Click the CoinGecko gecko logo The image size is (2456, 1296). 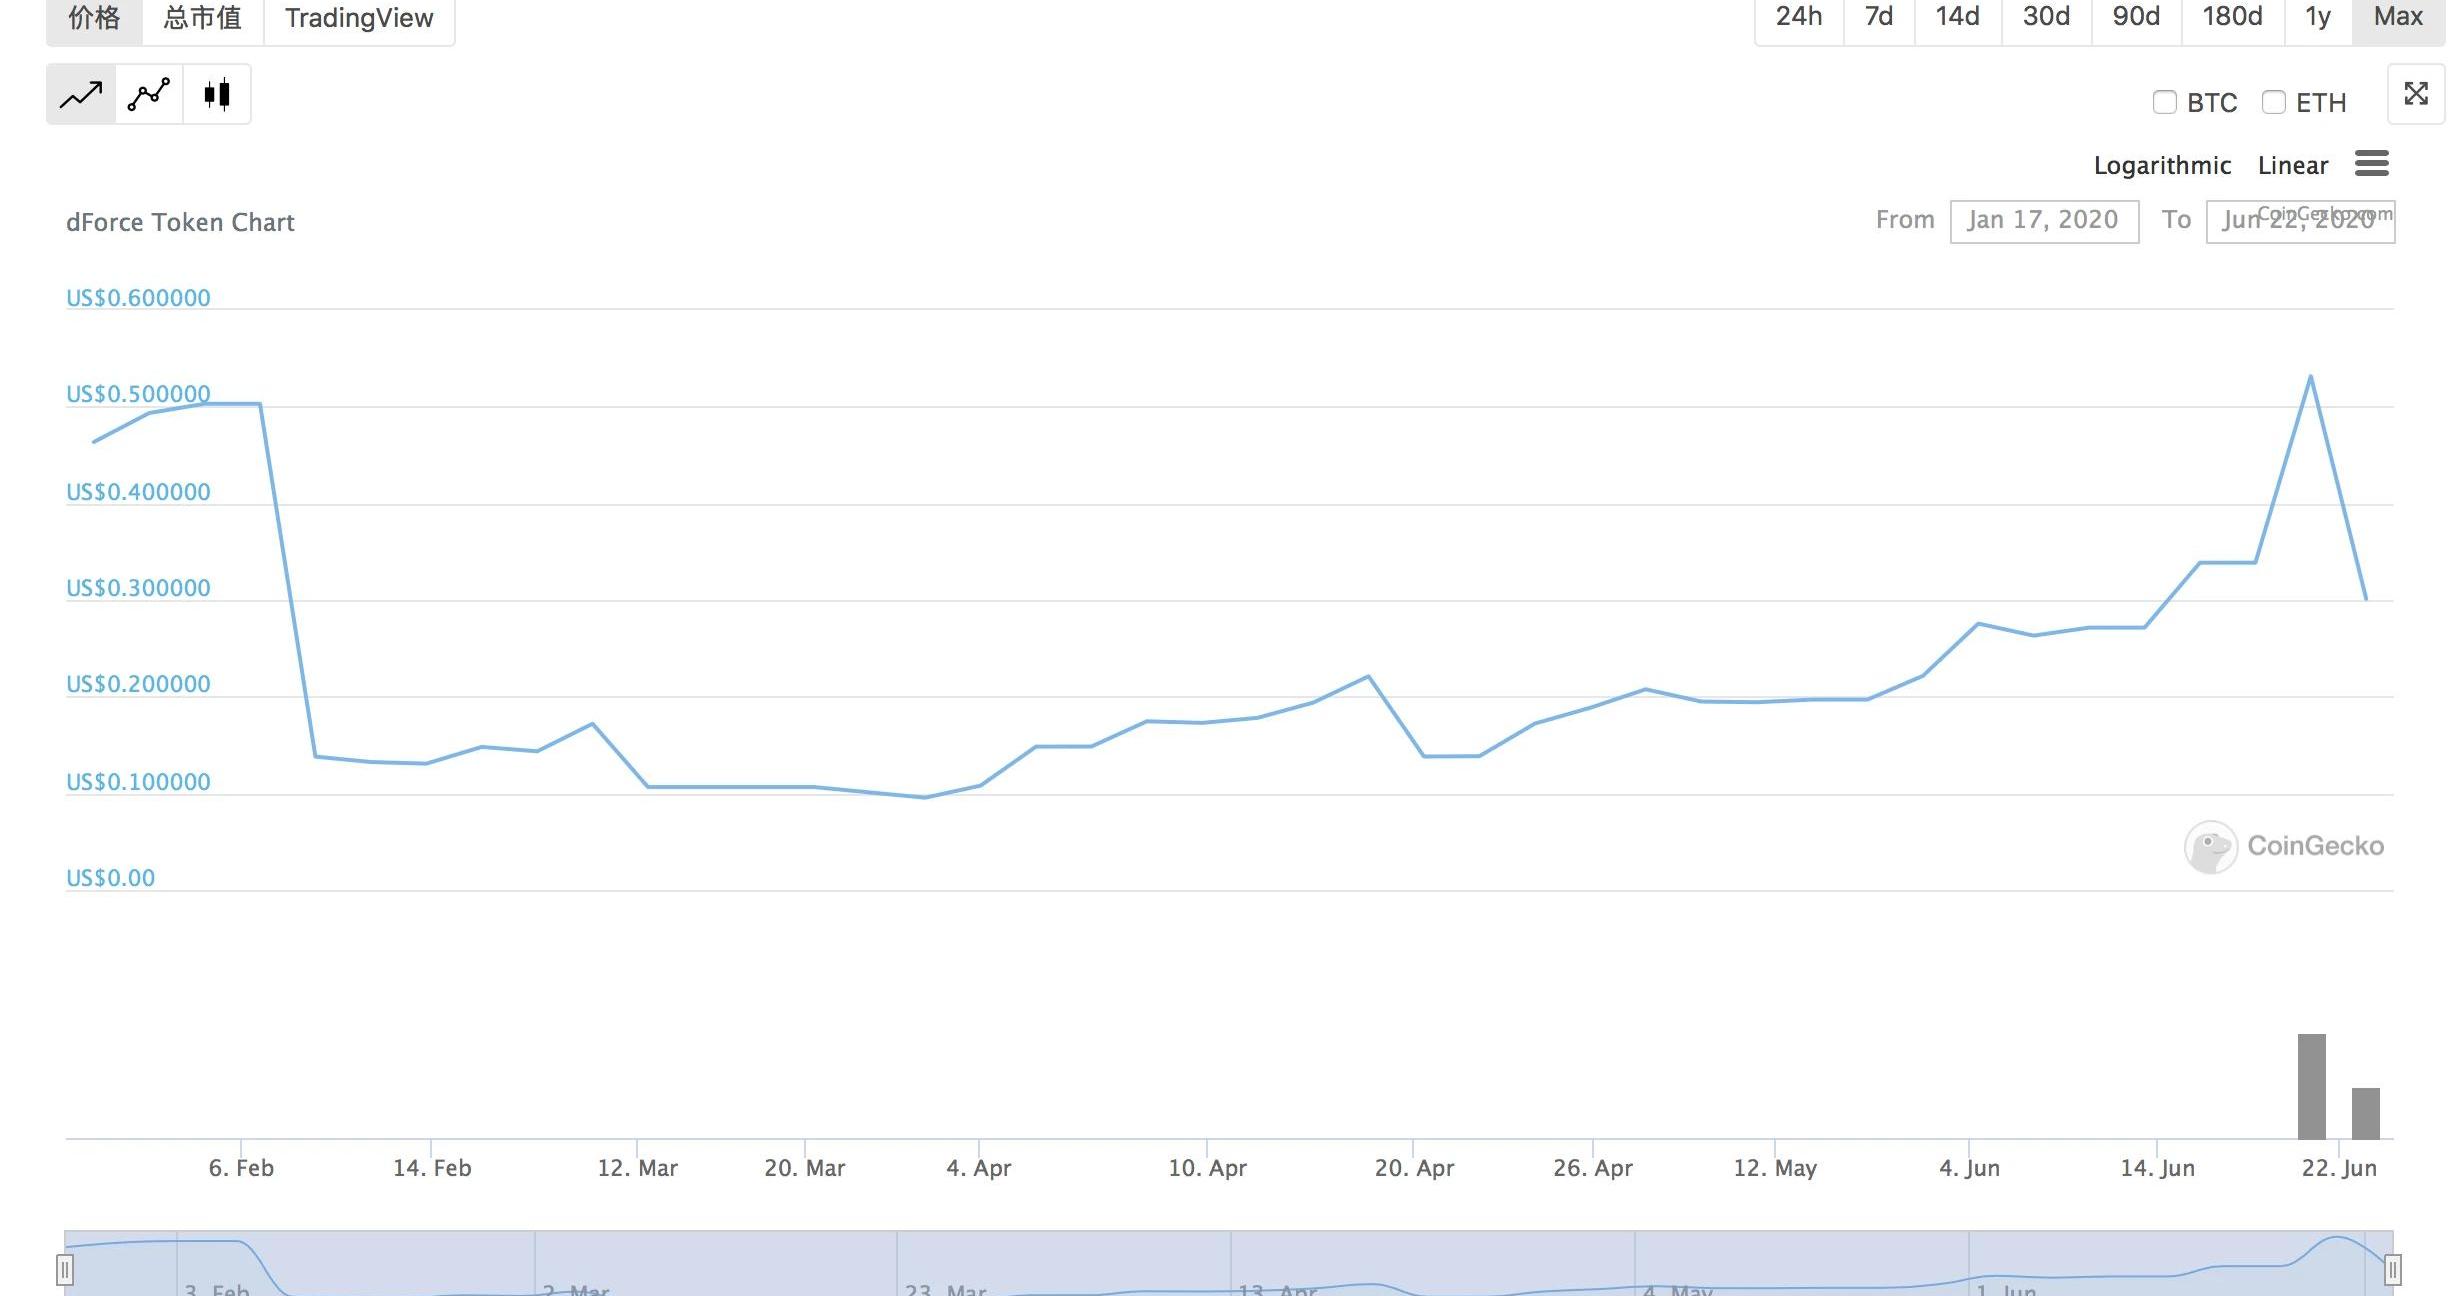(x=2210, y=847)
